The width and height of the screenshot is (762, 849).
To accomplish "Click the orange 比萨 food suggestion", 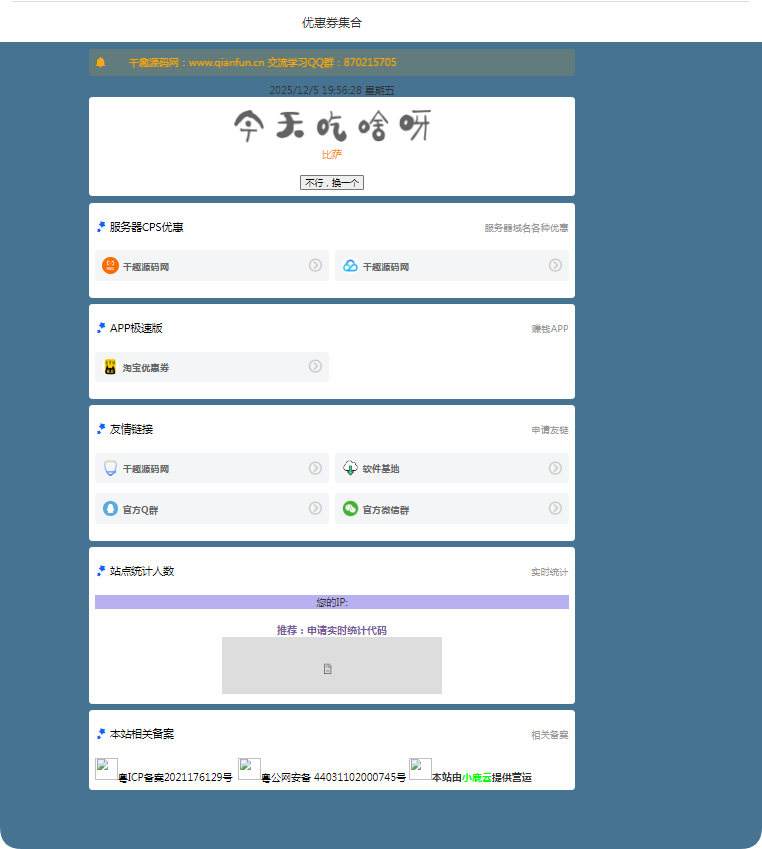I will tap(332, 154).
